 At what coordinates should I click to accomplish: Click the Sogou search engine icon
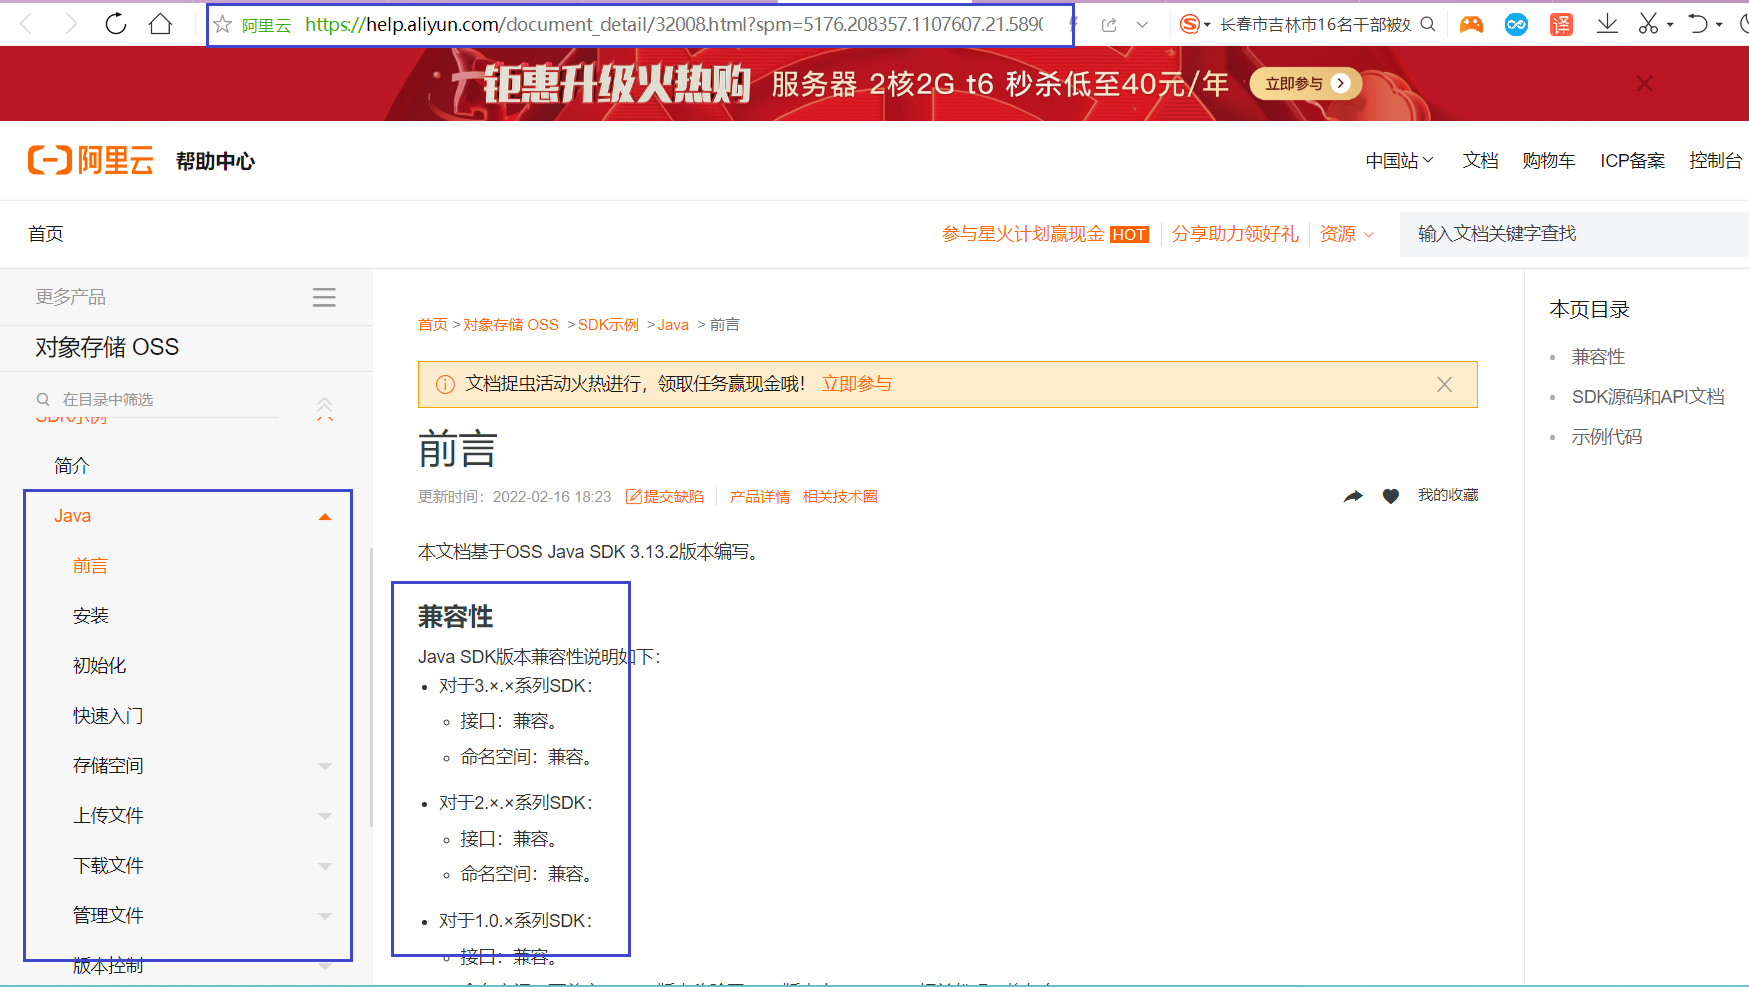[1189, 24]
